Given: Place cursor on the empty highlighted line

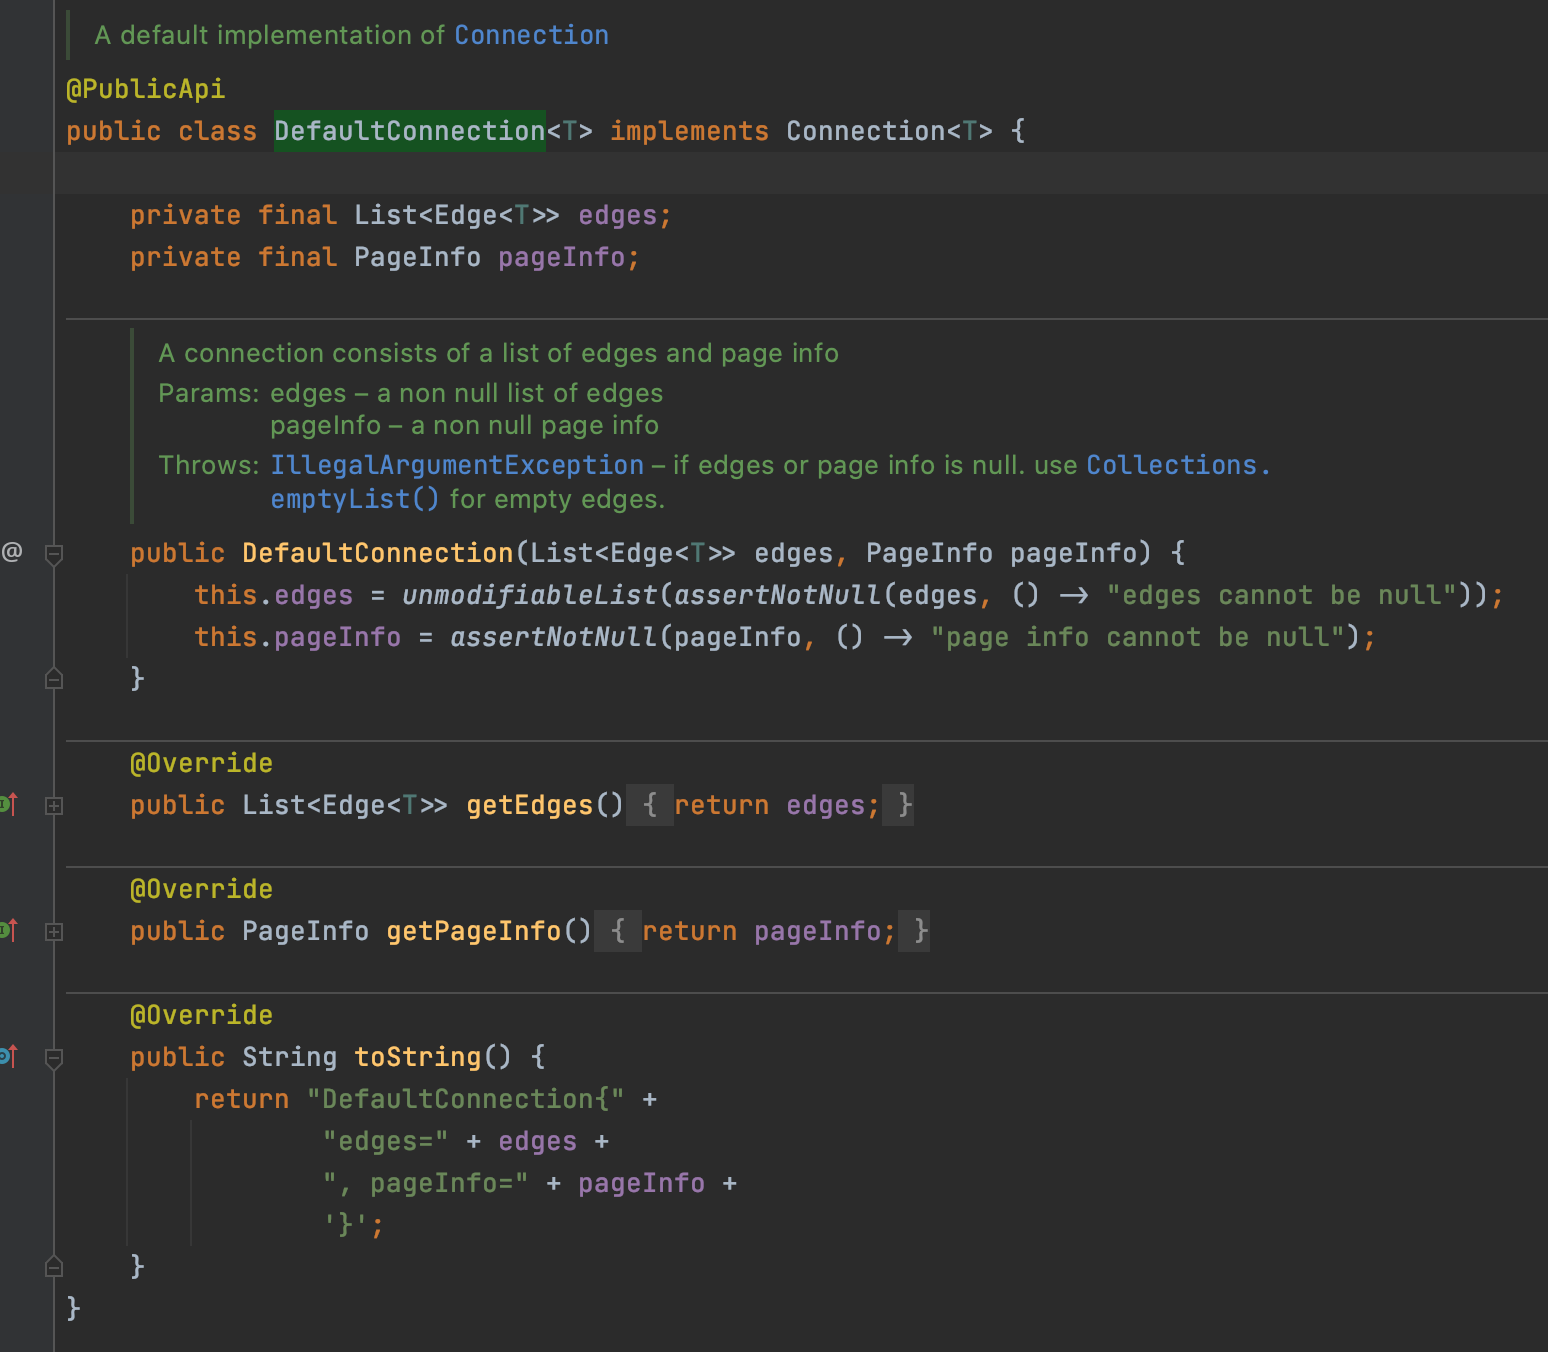Looking at the screenshot, I should pos(800,173).
